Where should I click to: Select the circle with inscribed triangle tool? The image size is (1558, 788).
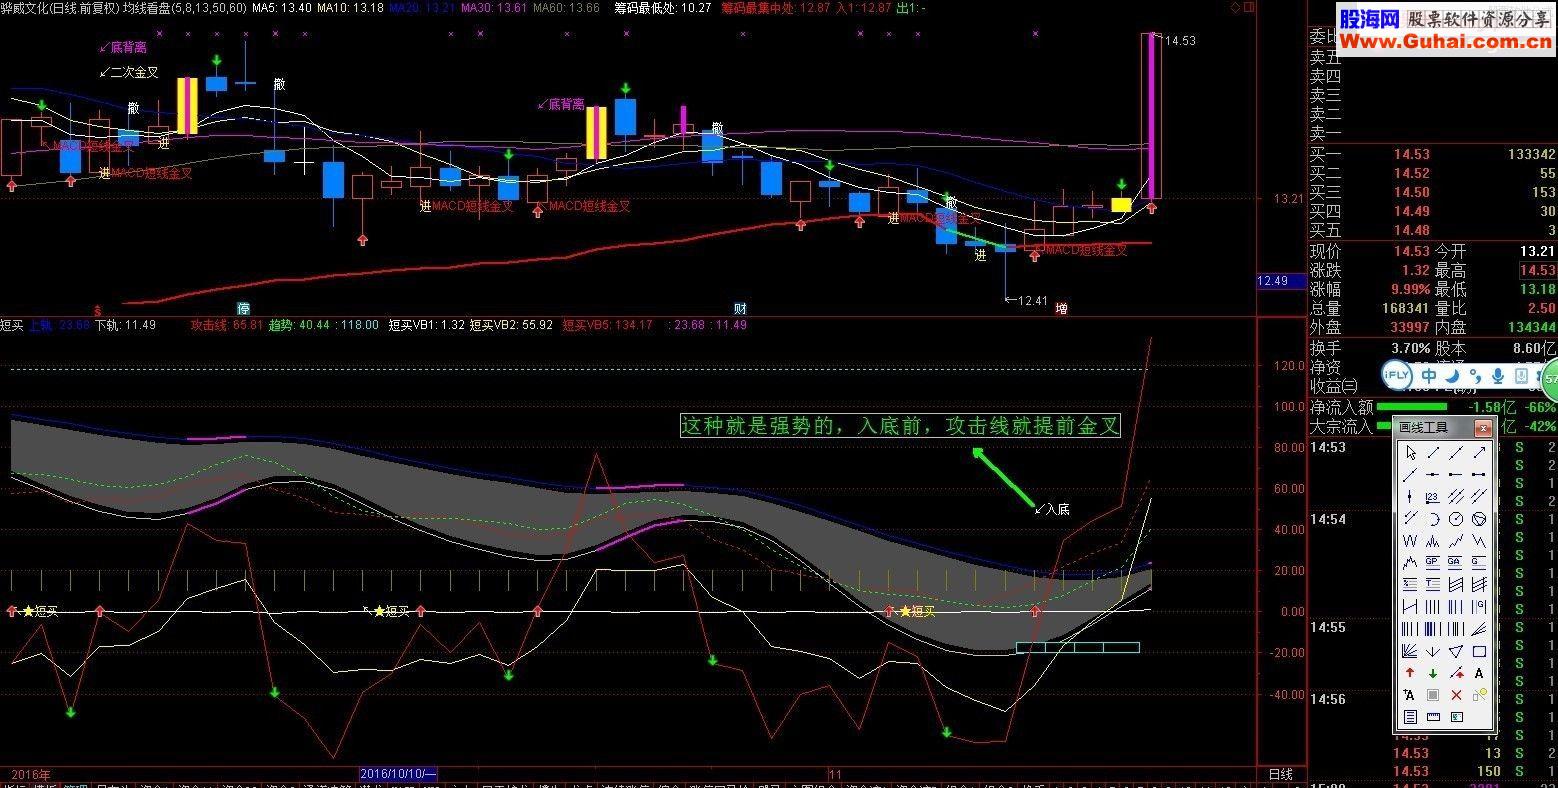1478,518
